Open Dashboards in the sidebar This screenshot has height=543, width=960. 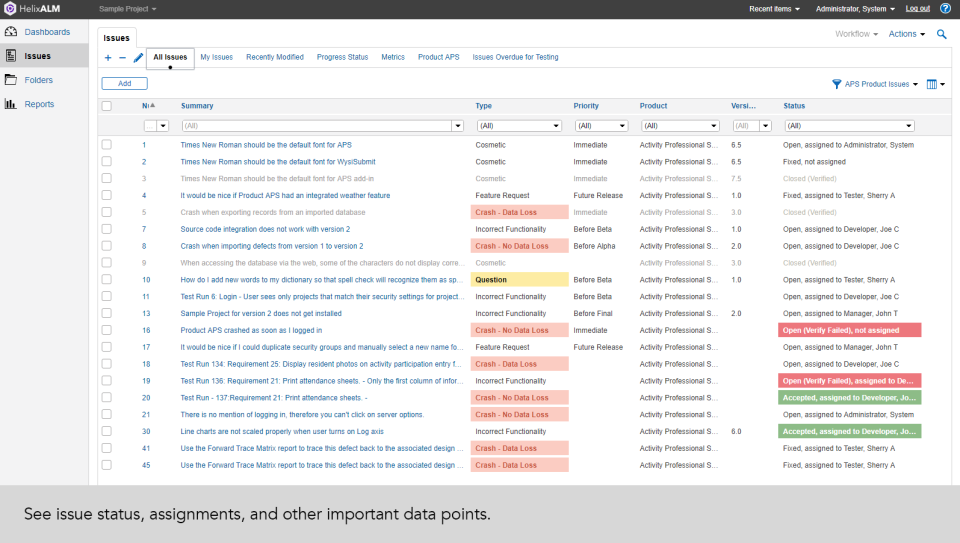click(x=46, y=32)
